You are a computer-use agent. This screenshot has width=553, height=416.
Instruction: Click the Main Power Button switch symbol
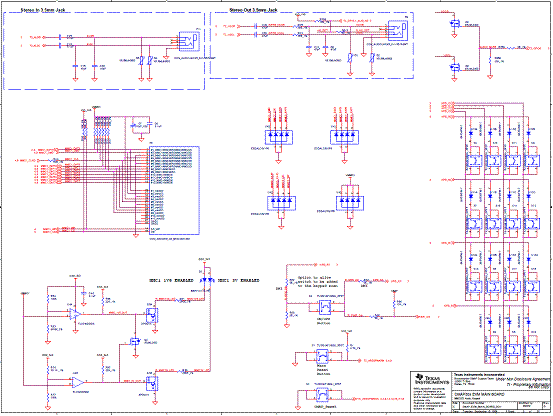[x=322, y=357]
